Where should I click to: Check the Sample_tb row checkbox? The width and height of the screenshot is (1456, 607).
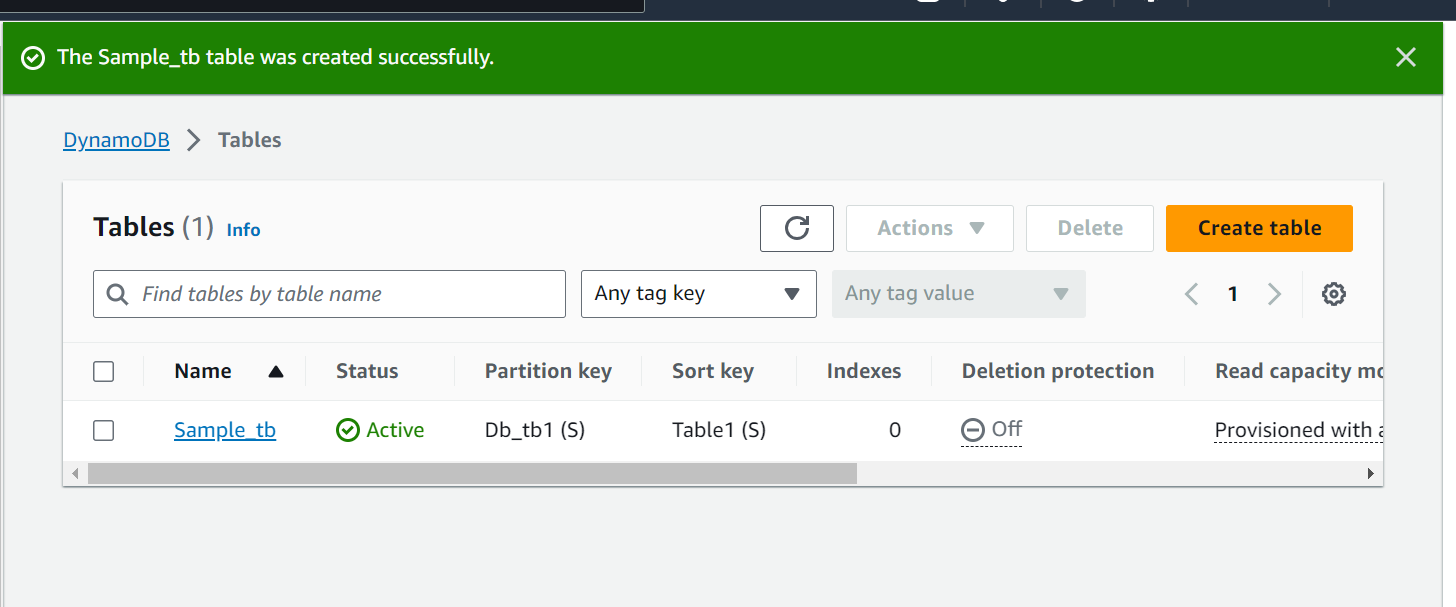coord(103,430)
